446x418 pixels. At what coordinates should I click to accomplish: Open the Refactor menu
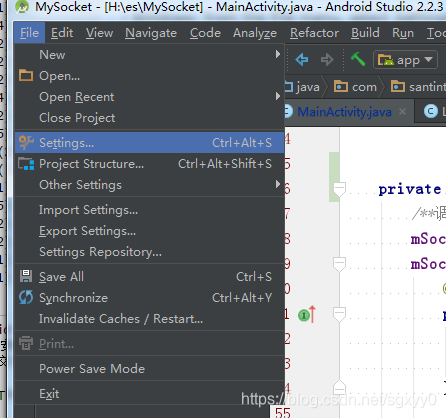[x=314, y=33]
